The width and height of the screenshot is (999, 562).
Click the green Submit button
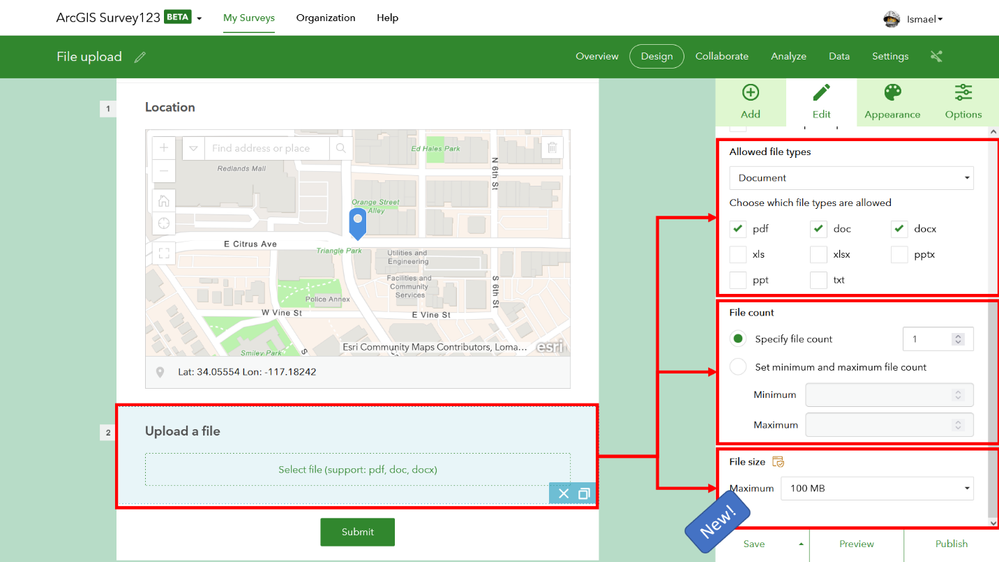tap(357, 531)
